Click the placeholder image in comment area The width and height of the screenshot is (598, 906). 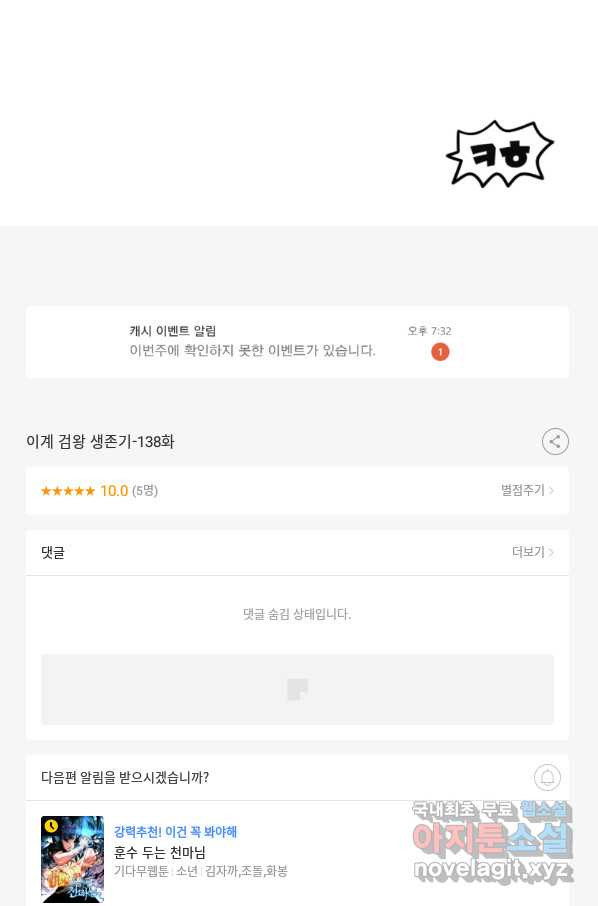[x=298, y=689]
